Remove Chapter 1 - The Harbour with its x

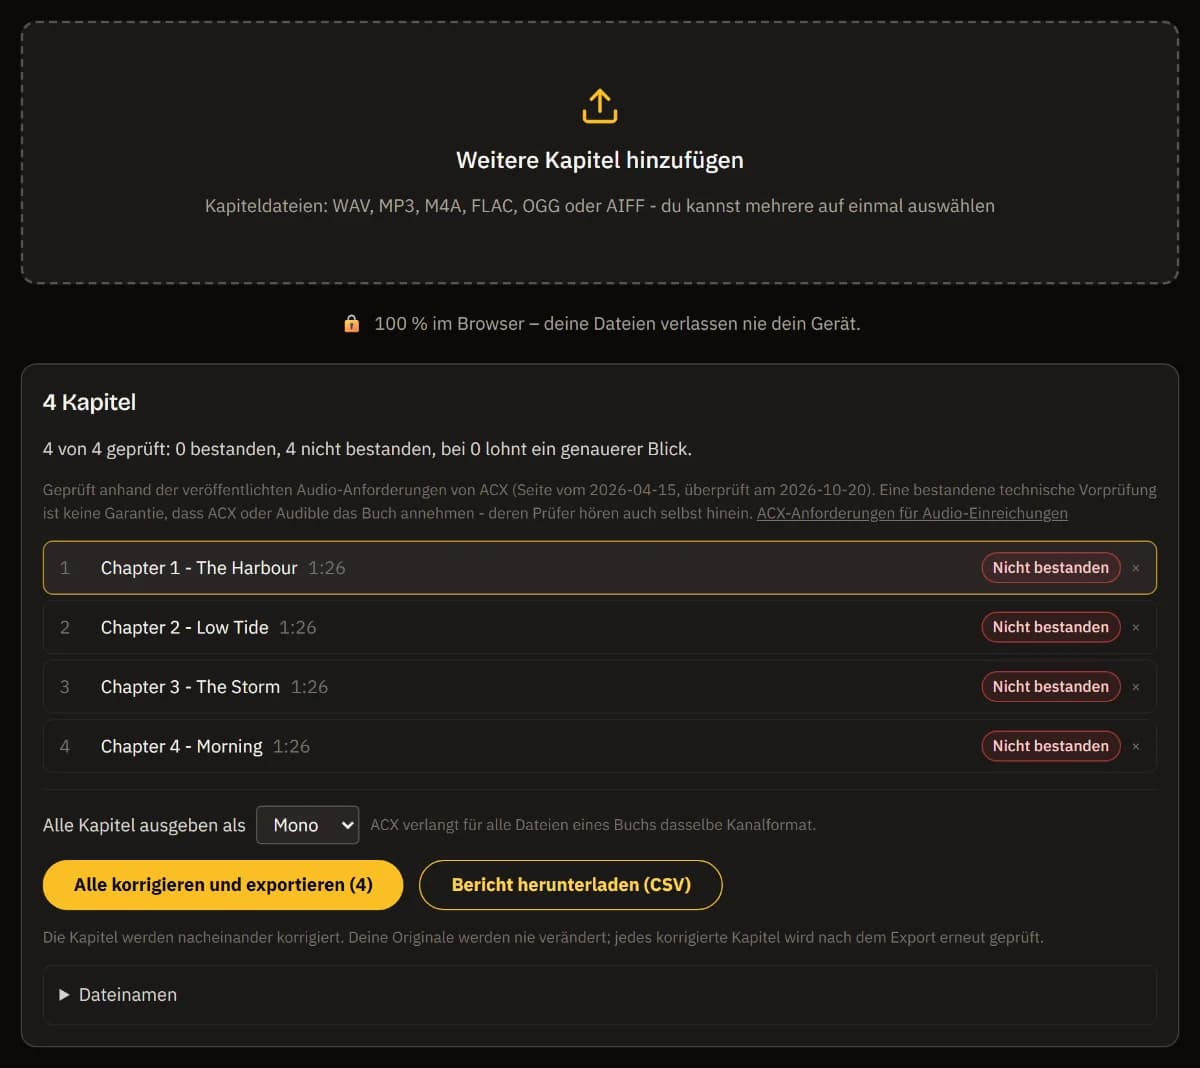point(1136,568)
